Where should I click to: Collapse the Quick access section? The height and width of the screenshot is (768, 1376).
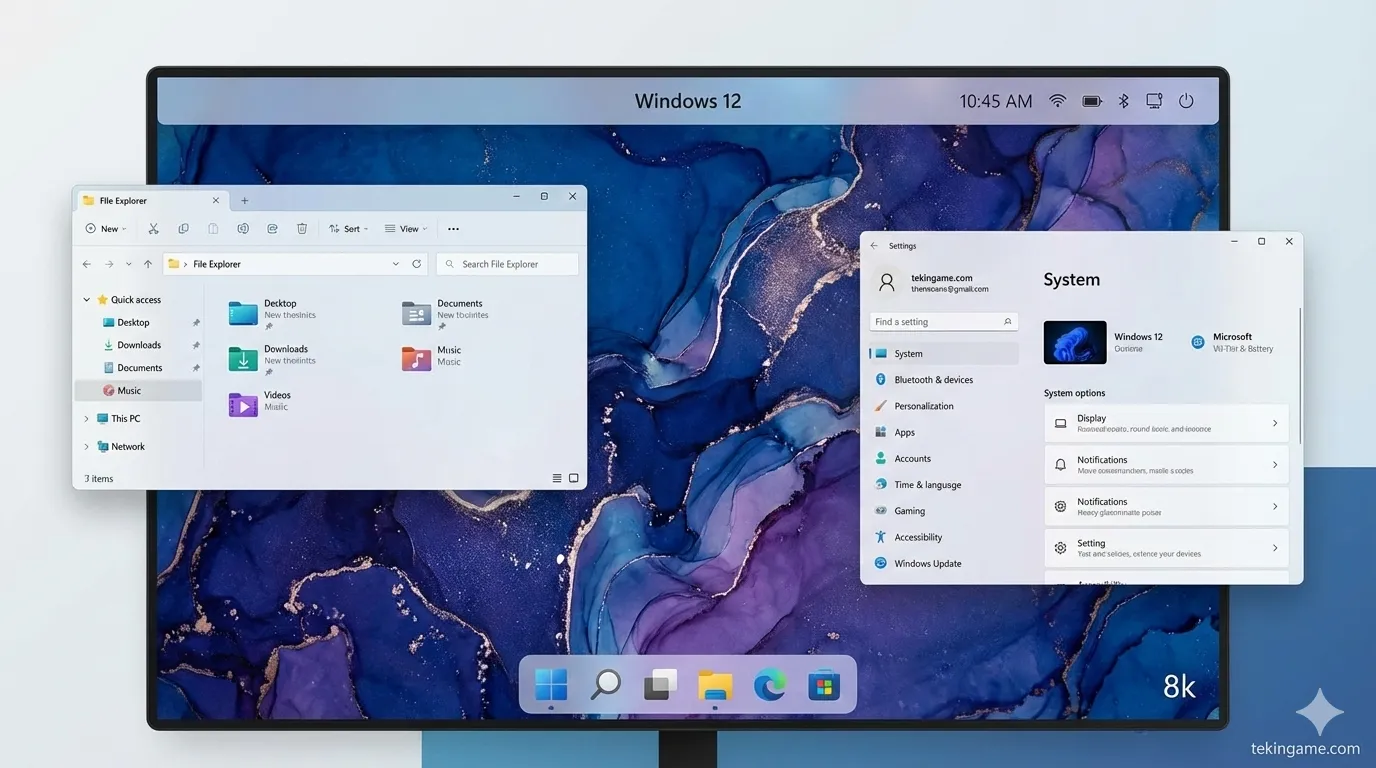[x=87, y=300]
